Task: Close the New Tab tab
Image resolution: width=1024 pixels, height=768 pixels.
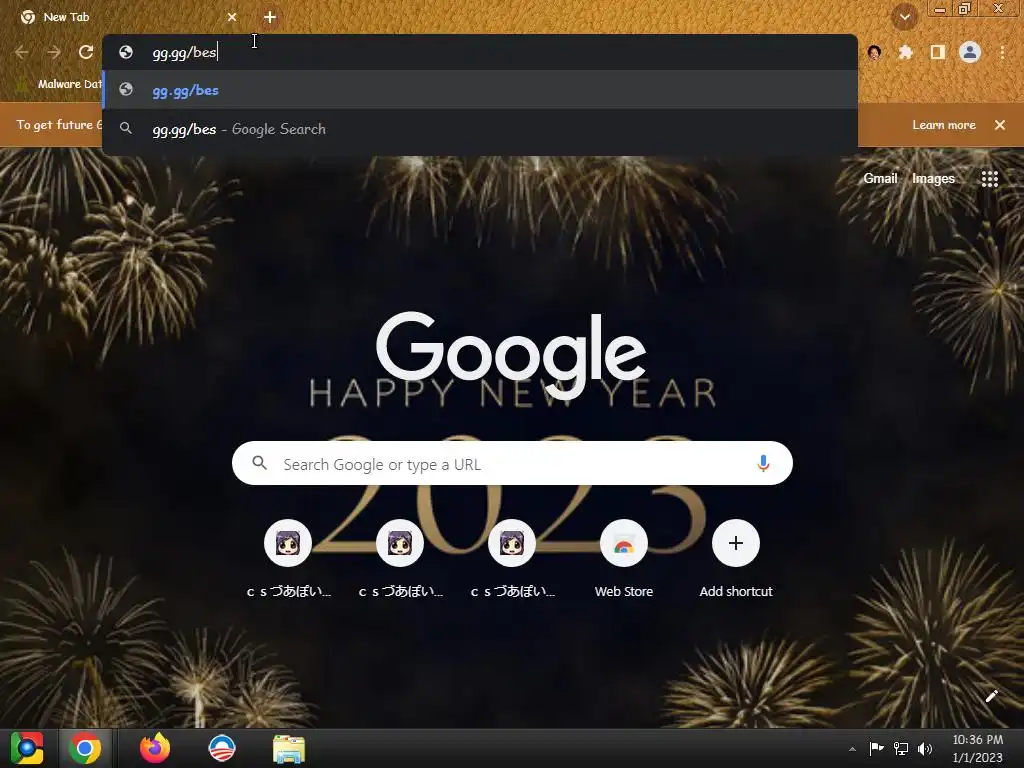Action: click(232, 18)
